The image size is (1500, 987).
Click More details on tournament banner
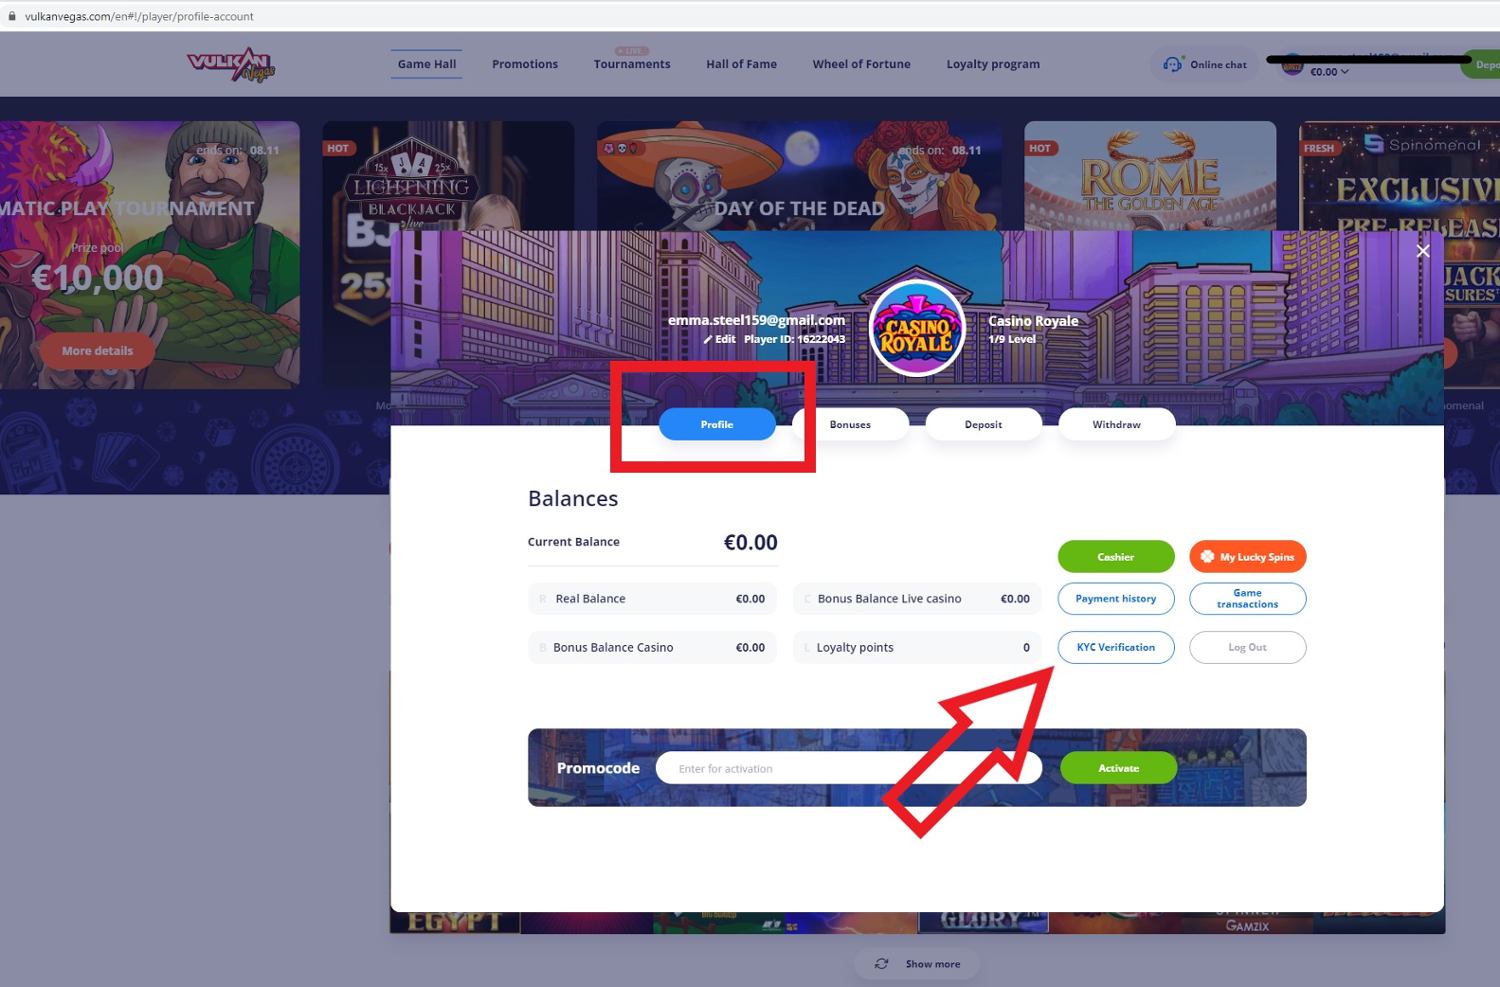(97, 351)
